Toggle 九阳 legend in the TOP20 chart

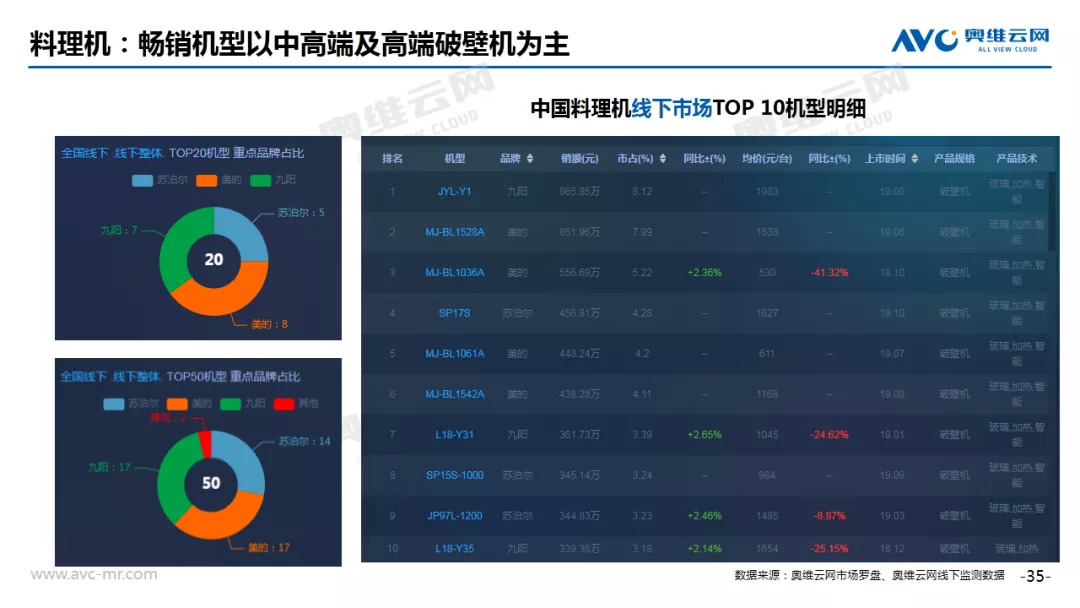[273, 180]
